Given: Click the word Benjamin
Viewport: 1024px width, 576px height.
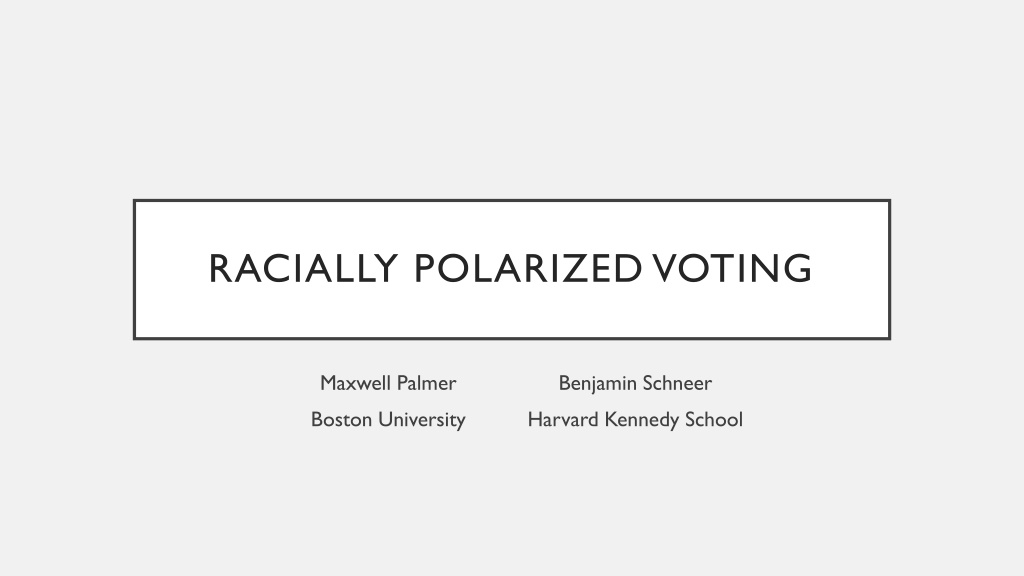Looking at the screenshot, I should [592, 384].
